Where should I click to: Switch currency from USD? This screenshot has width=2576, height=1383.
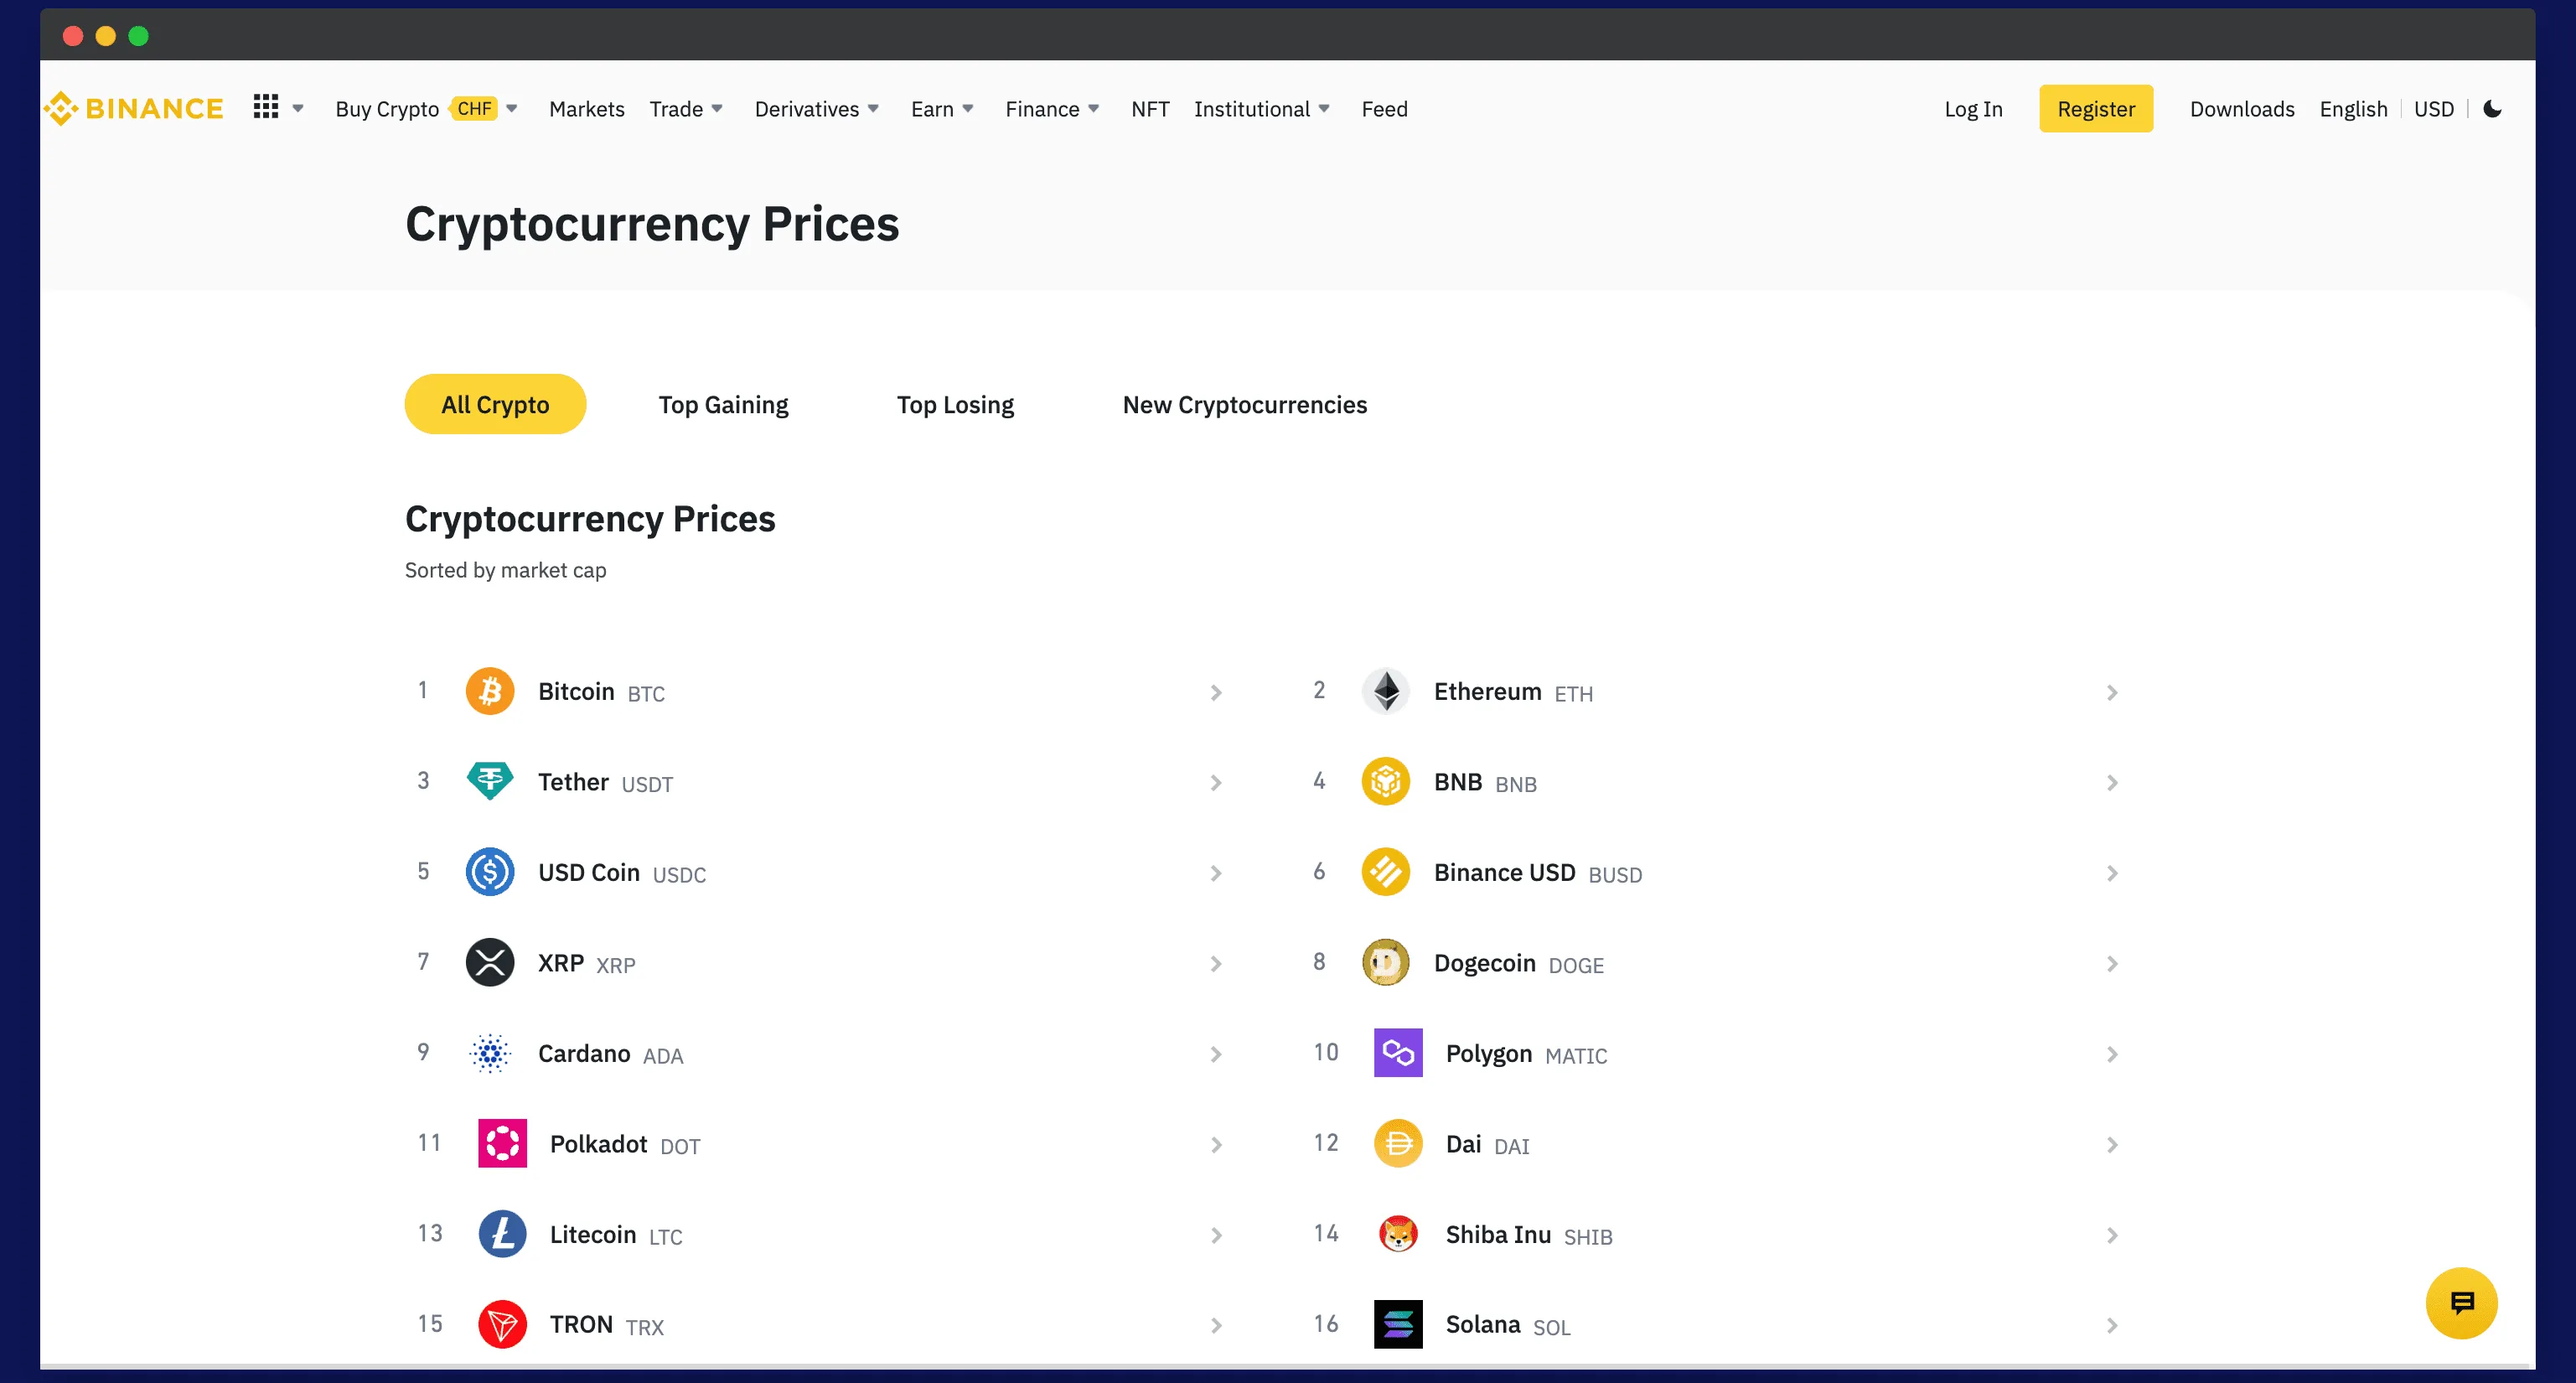2434,108
